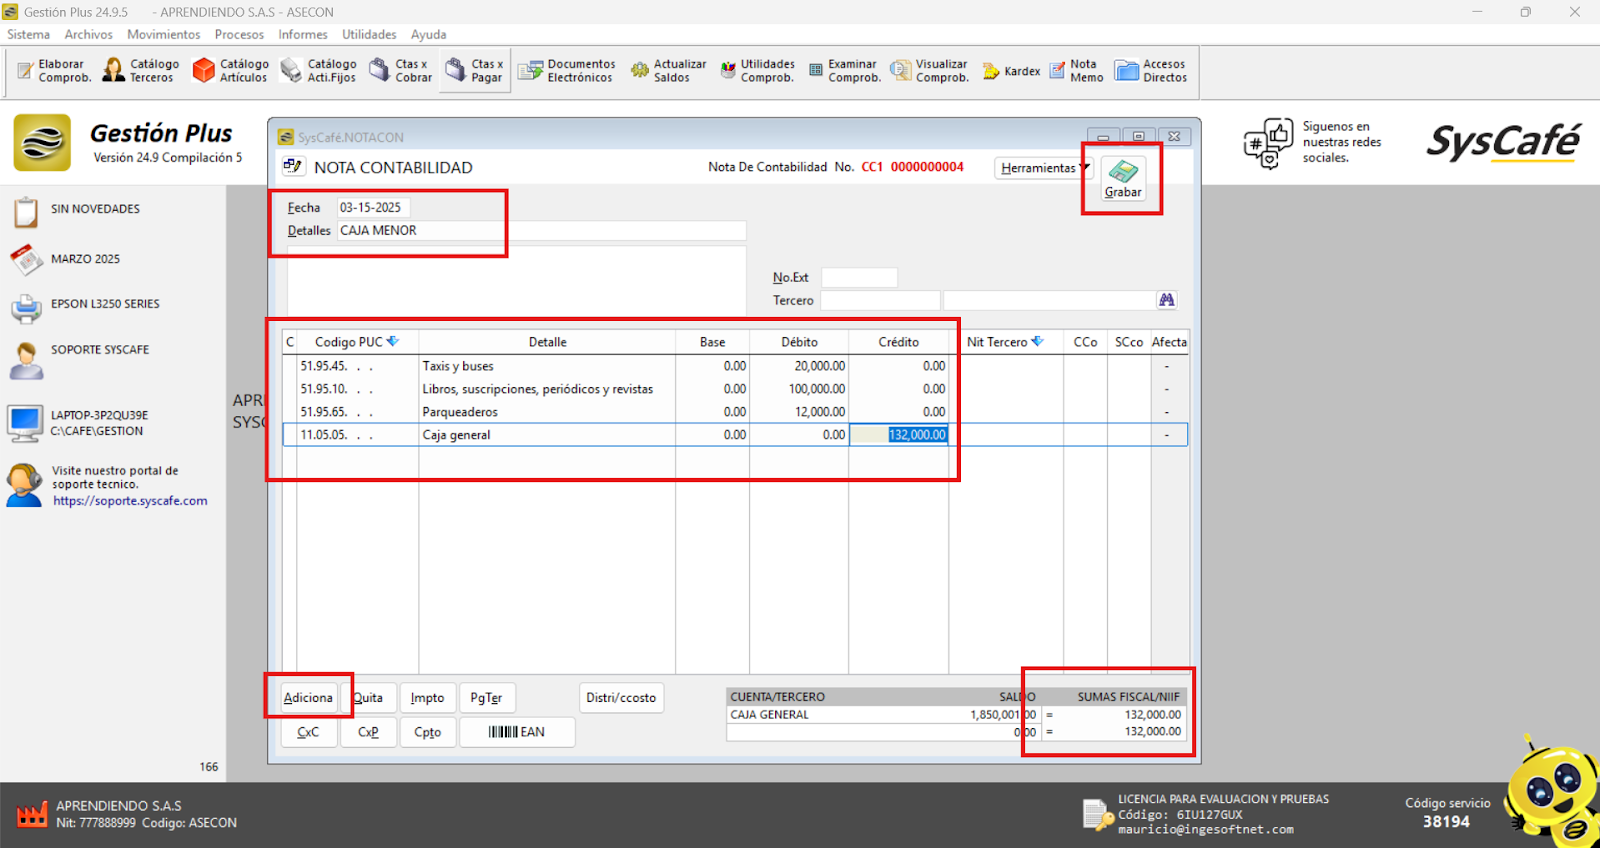Expand the Herramientas dropdown
Image resolution: width=1600 pixels, height=848 pixels.
pos(1044,168)
